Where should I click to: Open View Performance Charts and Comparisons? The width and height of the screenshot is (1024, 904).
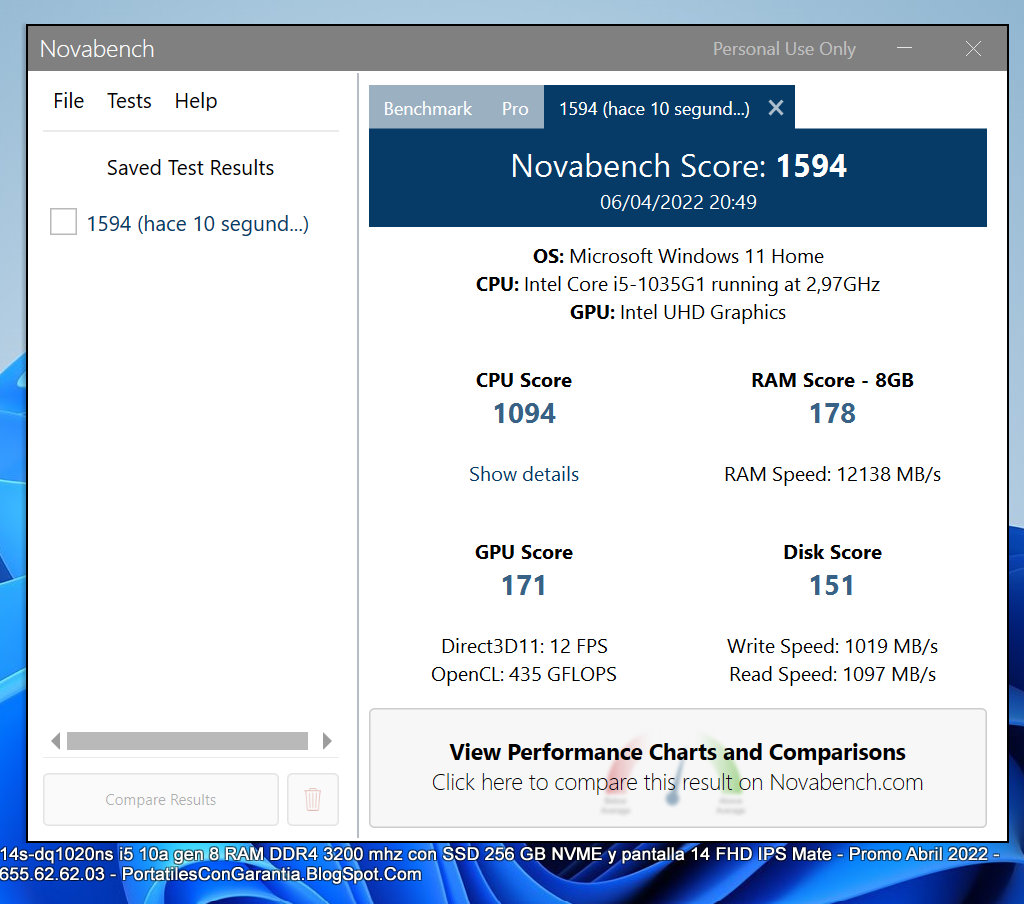677,767
